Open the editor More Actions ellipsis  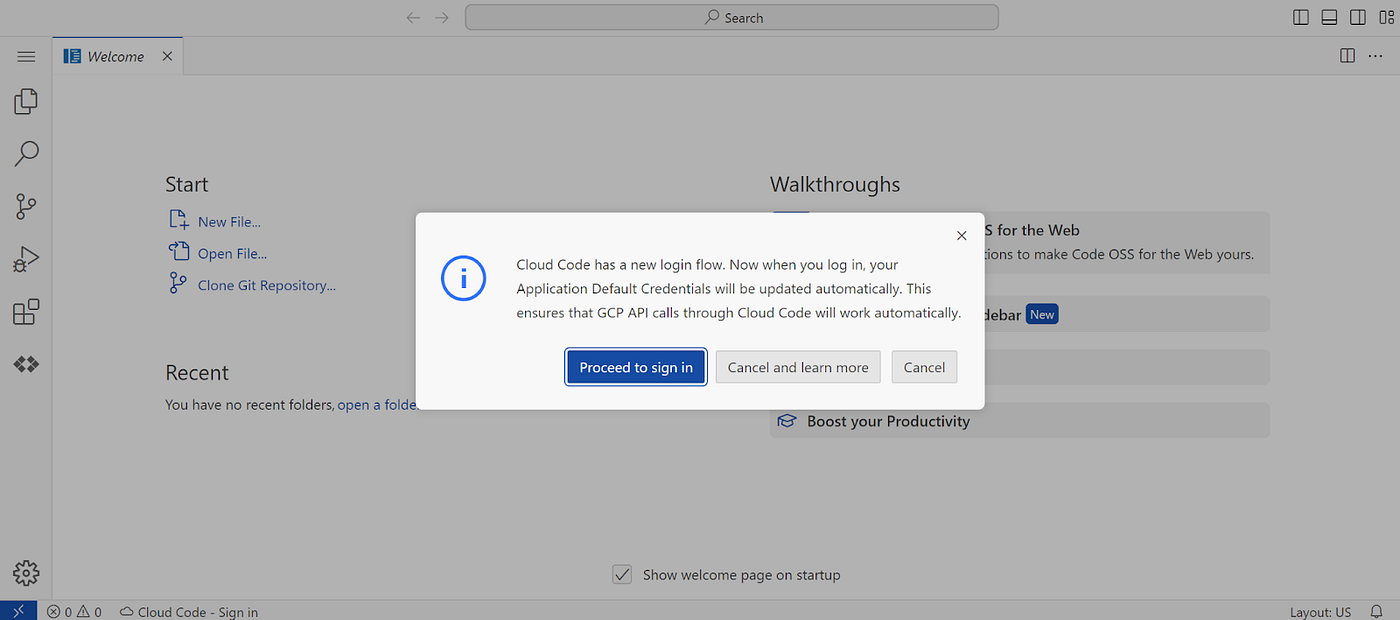(x=1375, y=56)
